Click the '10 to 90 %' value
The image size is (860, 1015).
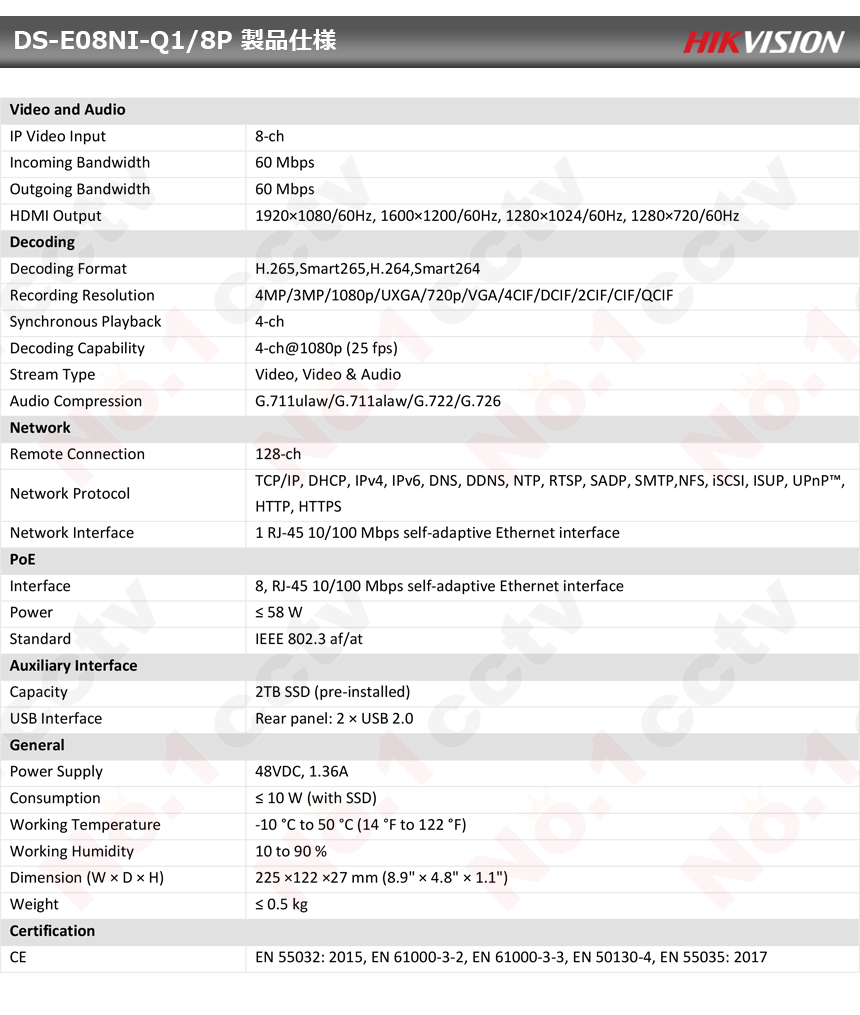pos(291,851)
